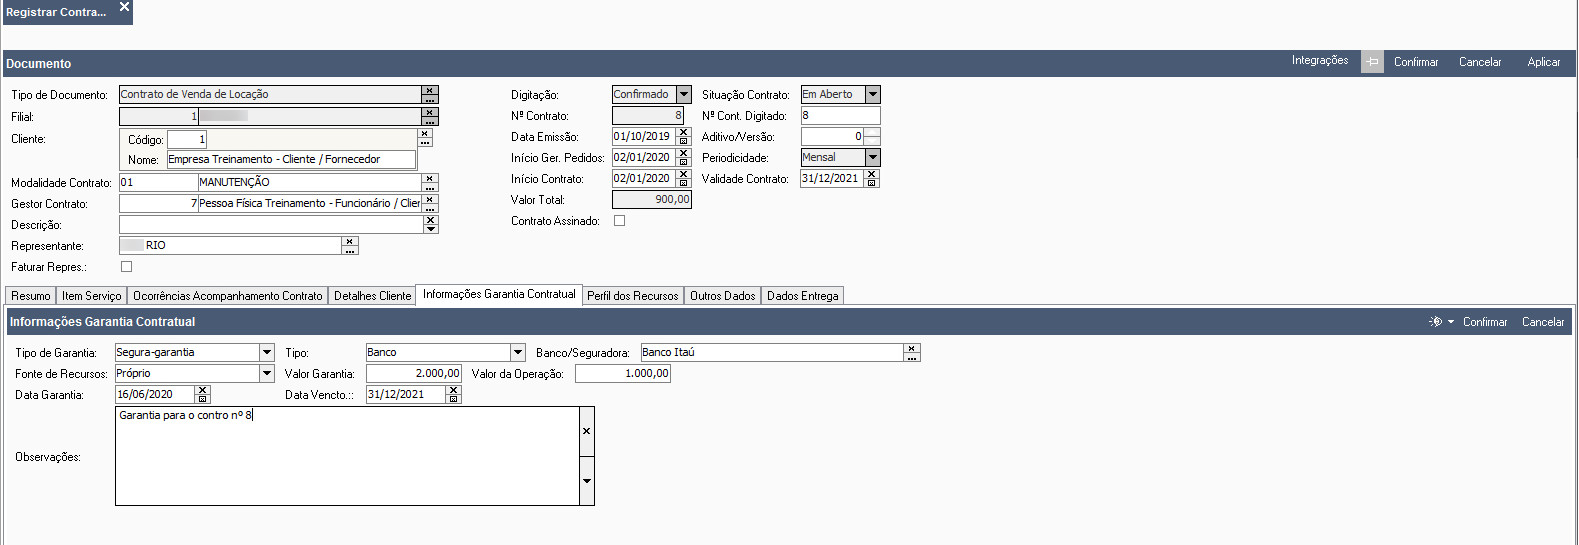The image size is (1579, 545).
Task: Enable the Faturar Repres. checkbox
Action: 126,267
